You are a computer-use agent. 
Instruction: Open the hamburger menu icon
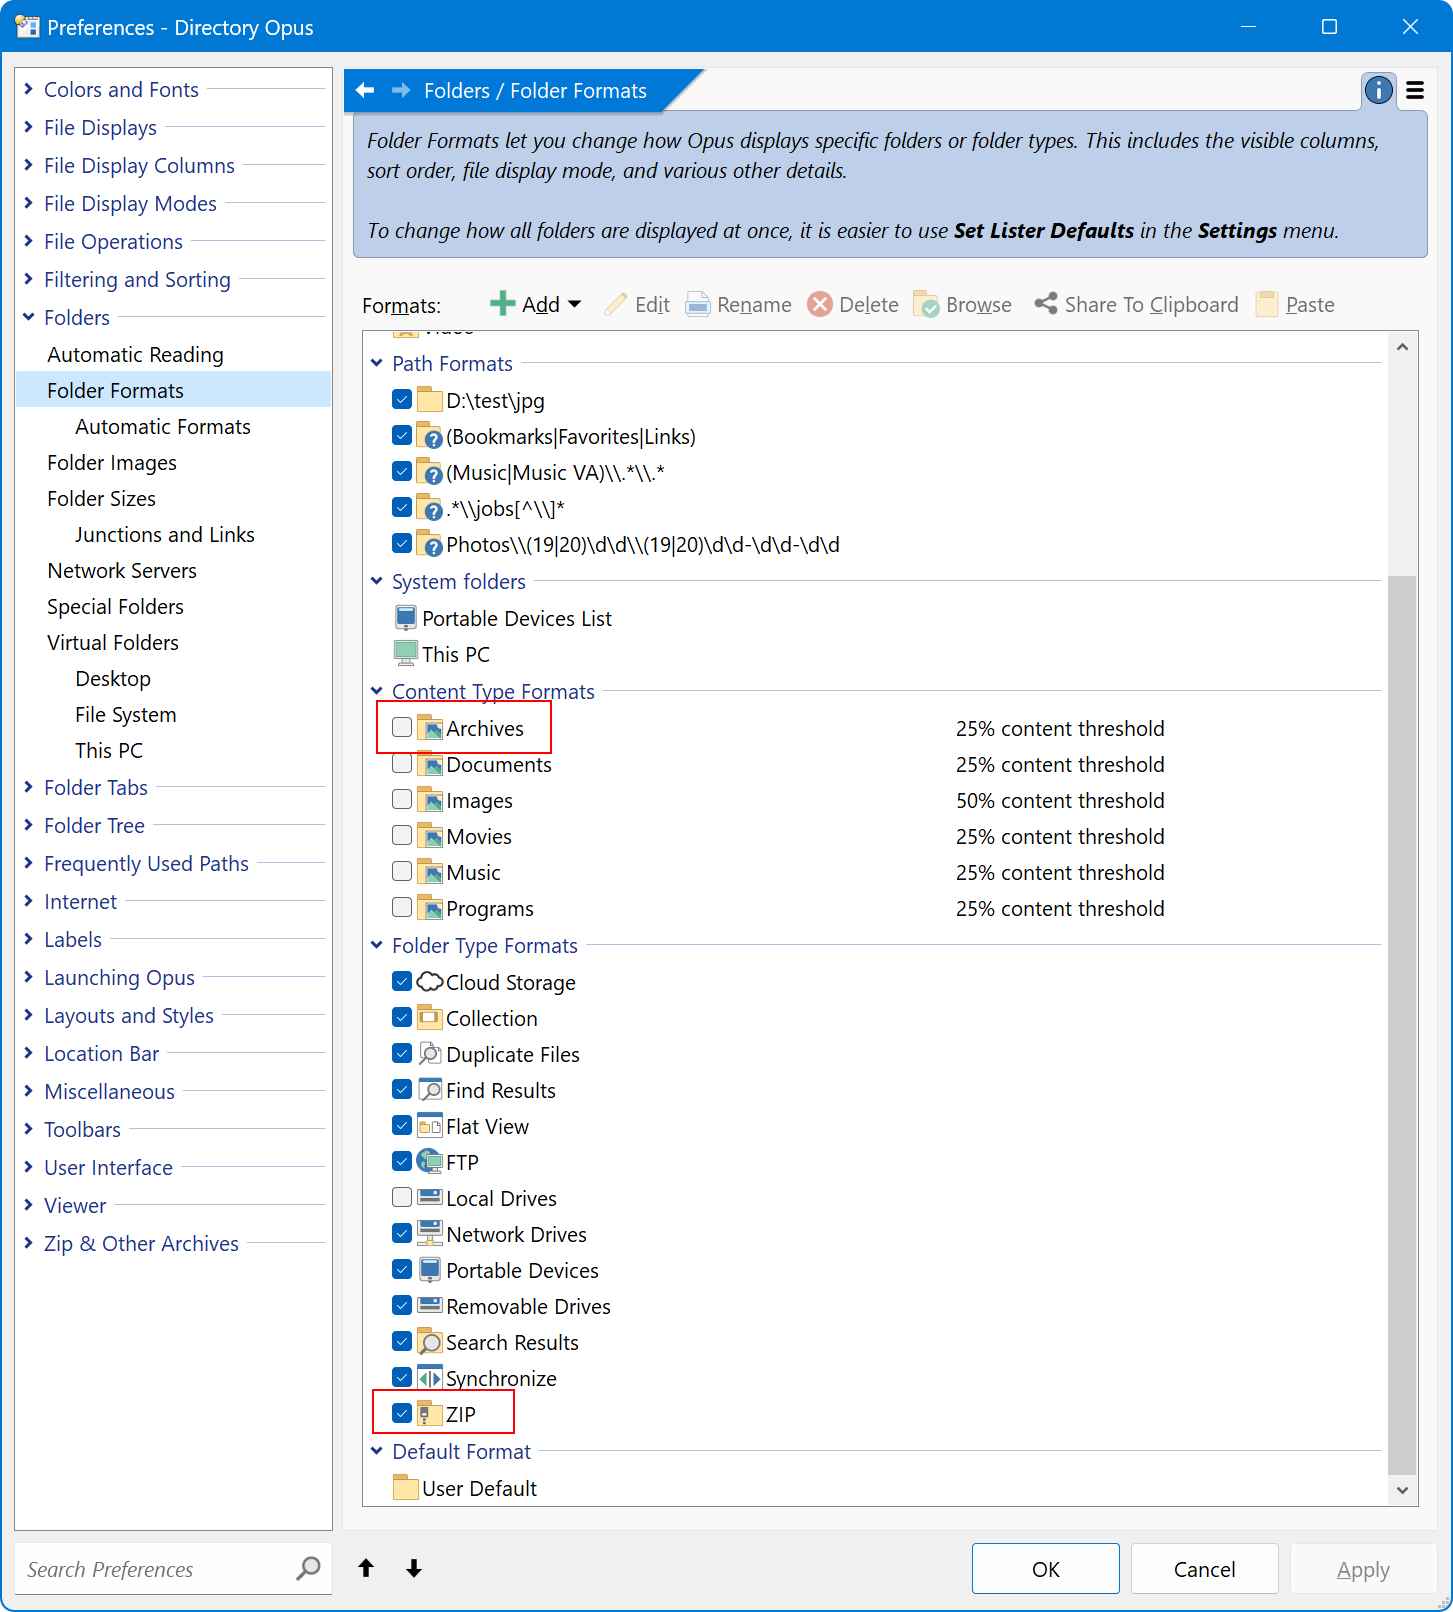tap(1414, 91)
